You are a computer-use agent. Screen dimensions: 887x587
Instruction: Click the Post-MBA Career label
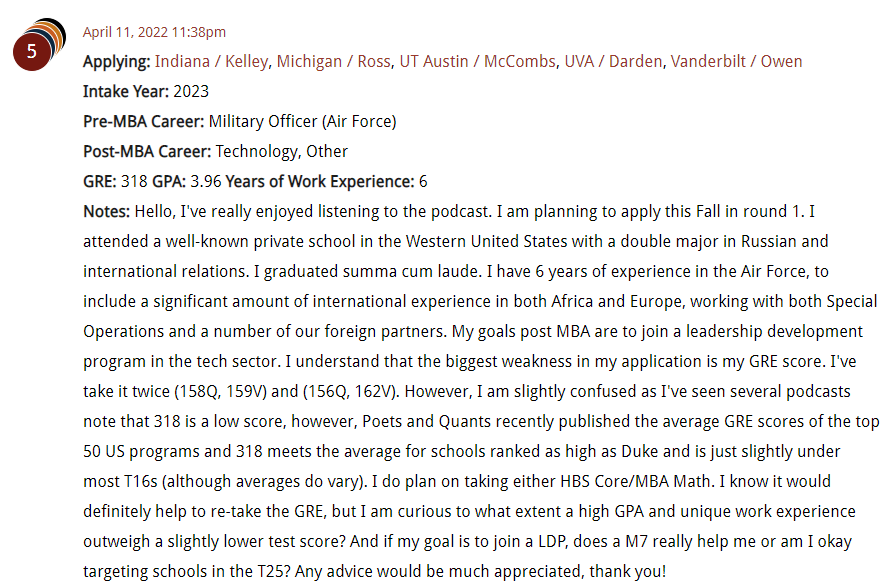pos(147,151)
